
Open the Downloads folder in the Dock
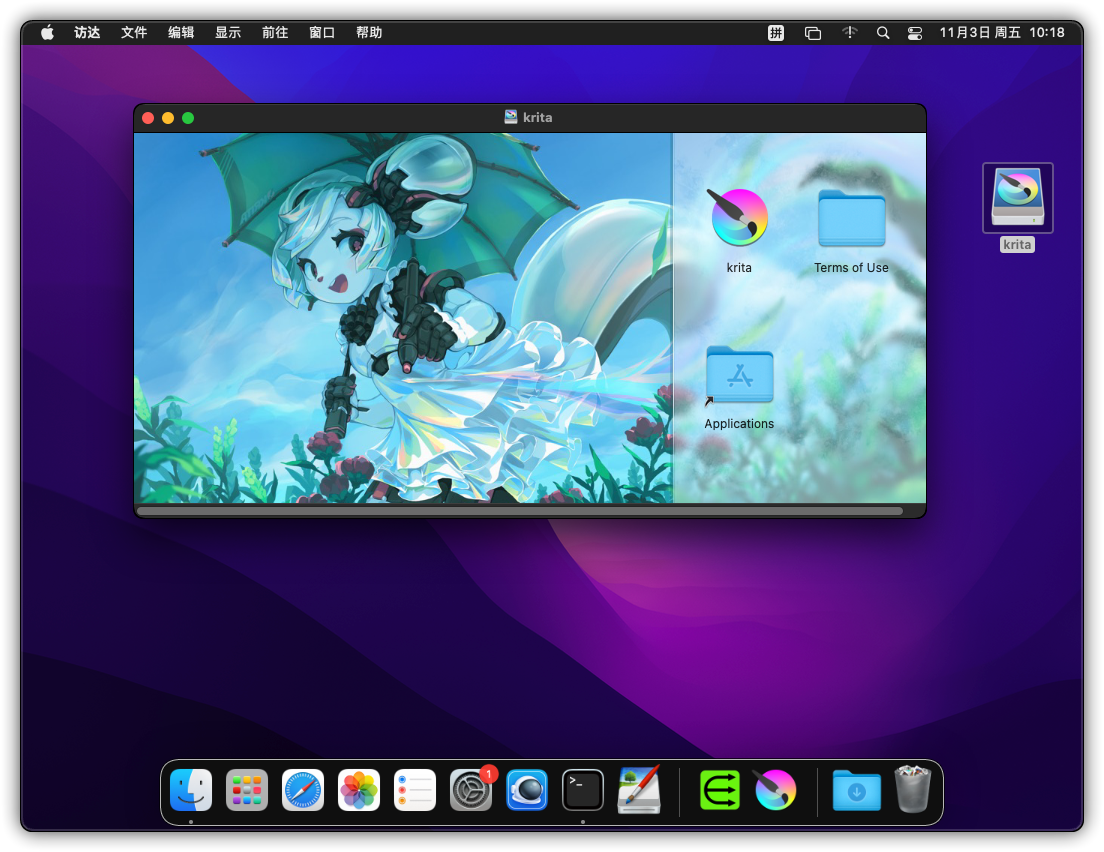856,790
